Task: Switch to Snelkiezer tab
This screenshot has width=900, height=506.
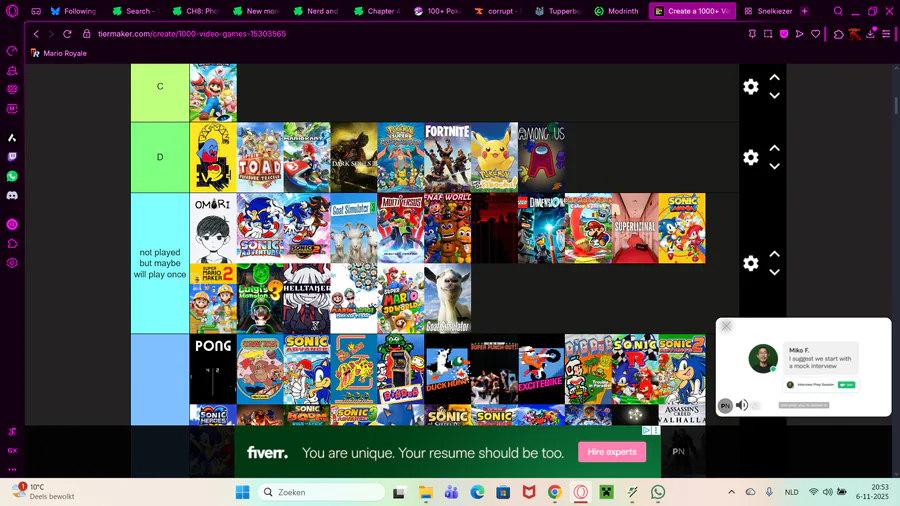Action: click(x=769, y=11)
